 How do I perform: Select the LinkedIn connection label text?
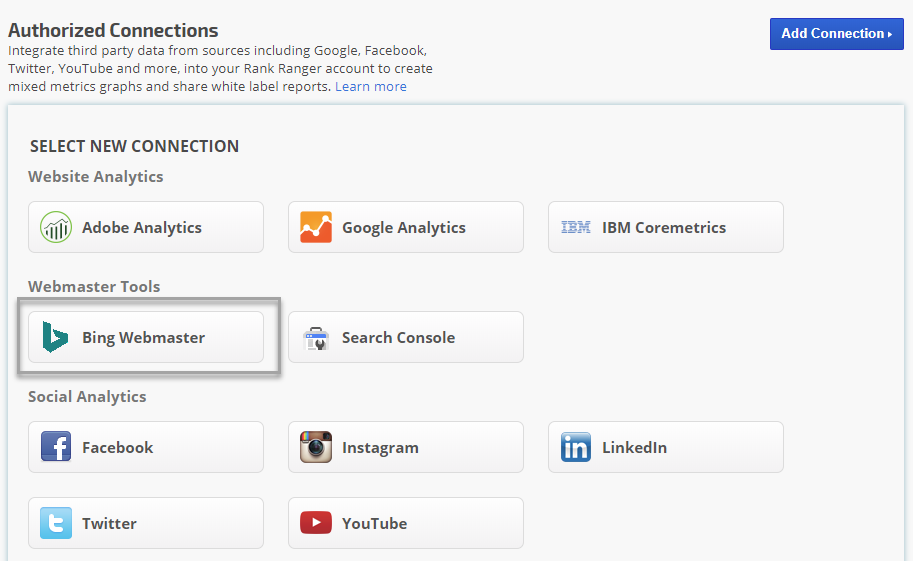click(x=634, y=448)
